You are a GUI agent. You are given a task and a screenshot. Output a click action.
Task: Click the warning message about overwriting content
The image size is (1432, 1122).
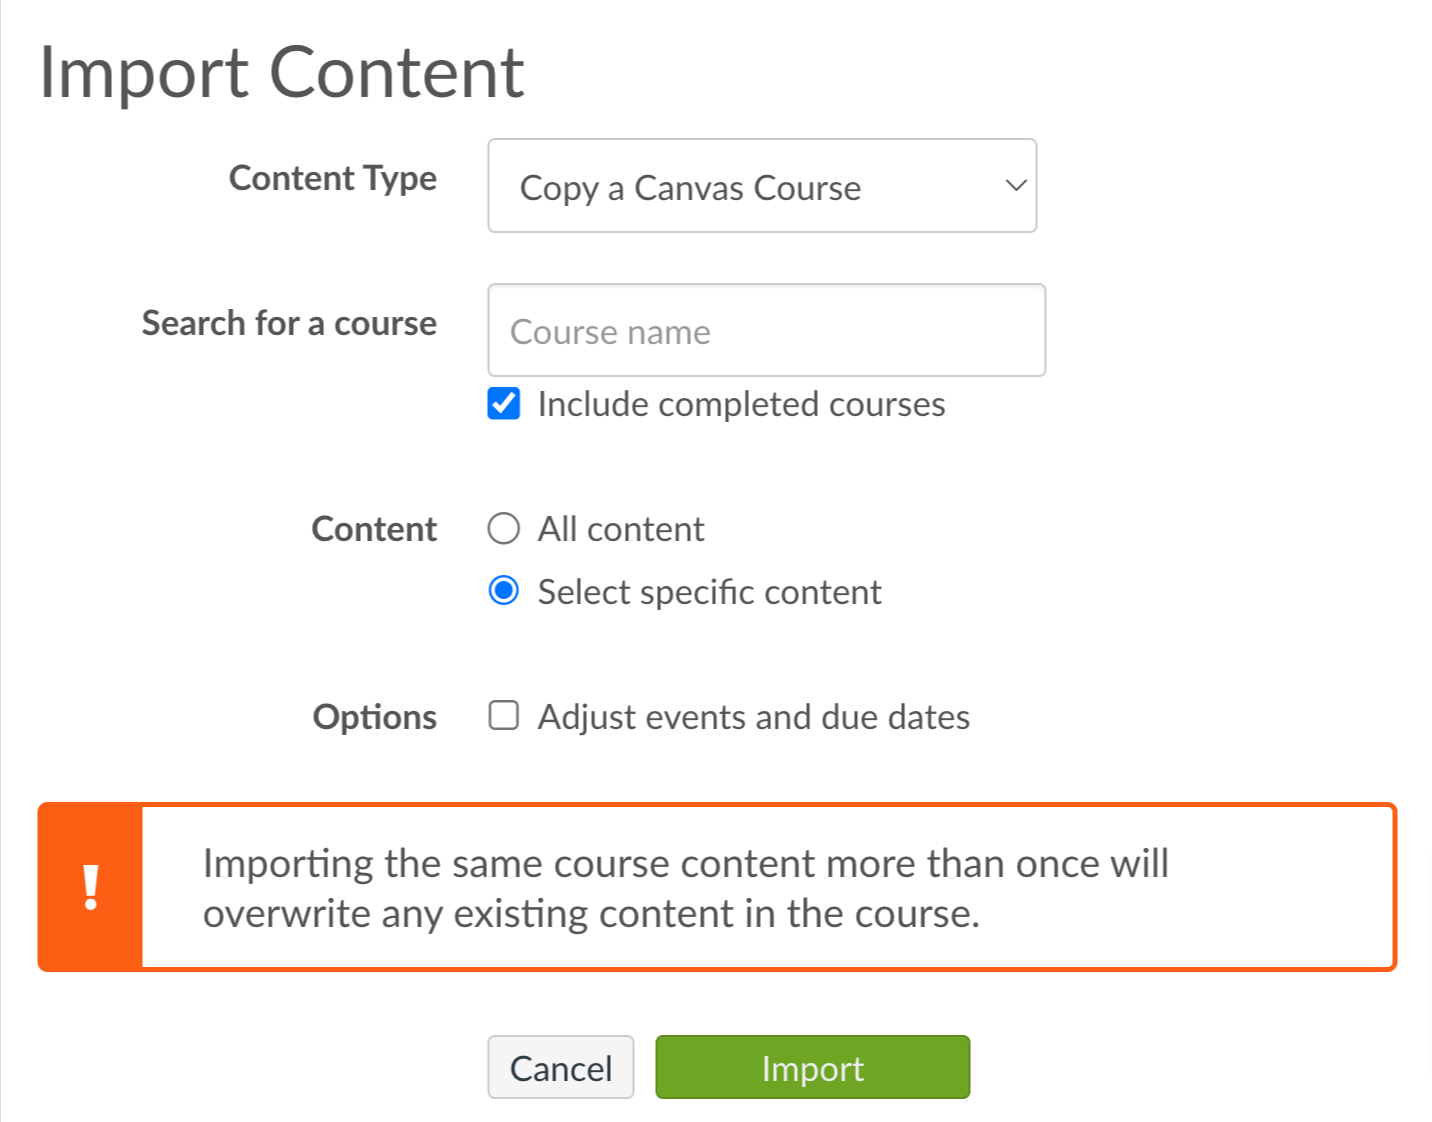(x=686, y=887)
